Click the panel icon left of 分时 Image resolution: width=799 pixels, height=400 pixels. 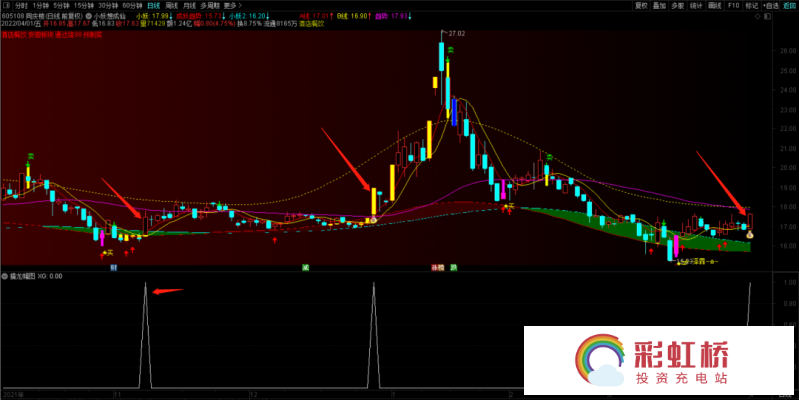6,6
